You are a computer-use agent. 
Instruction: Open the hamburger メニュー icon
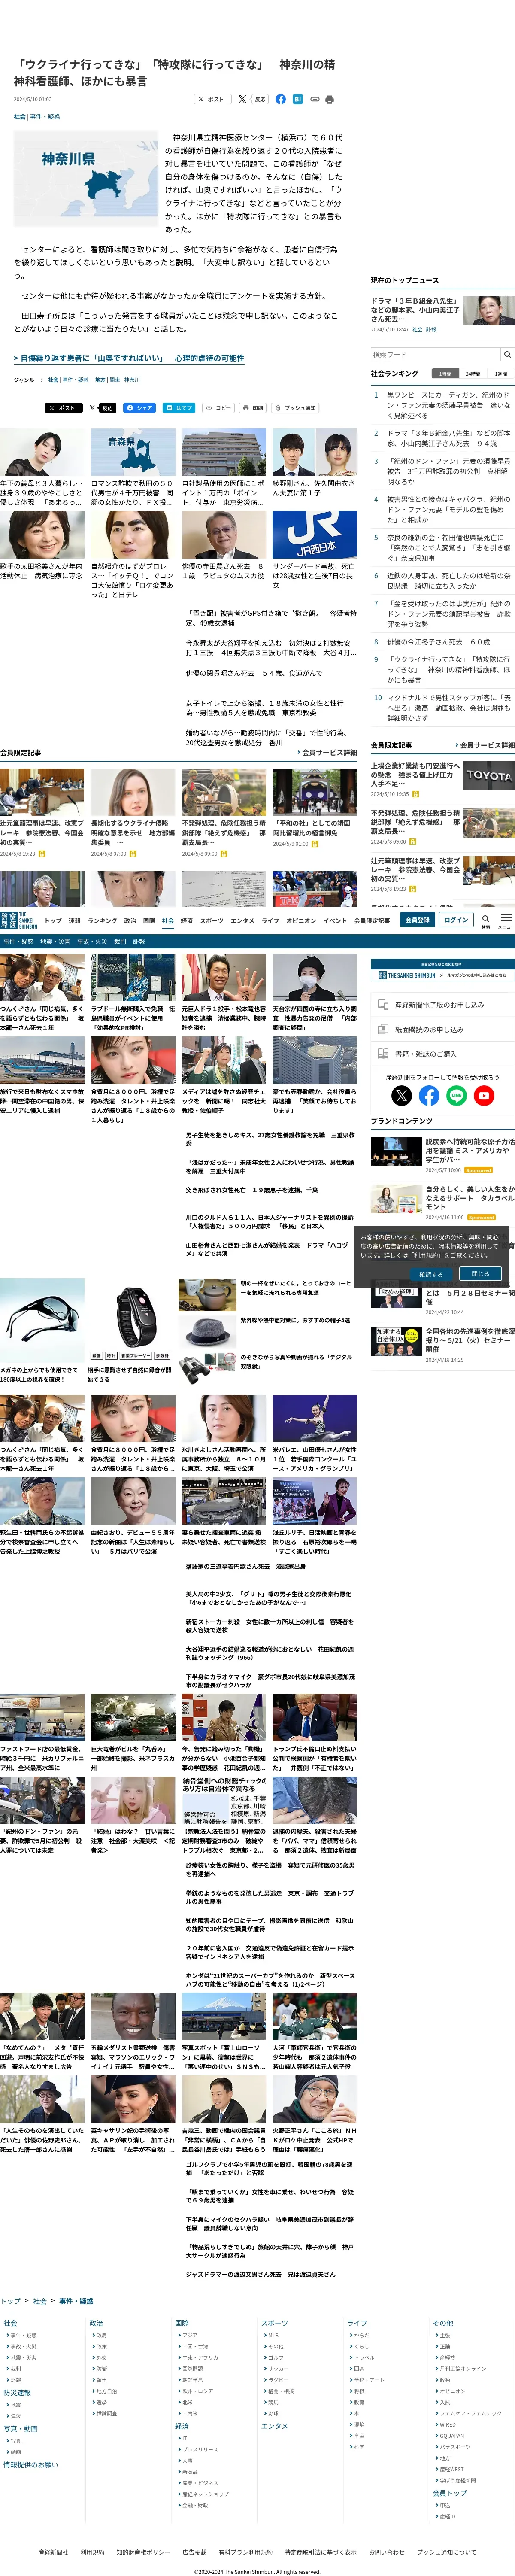[506, 919]
